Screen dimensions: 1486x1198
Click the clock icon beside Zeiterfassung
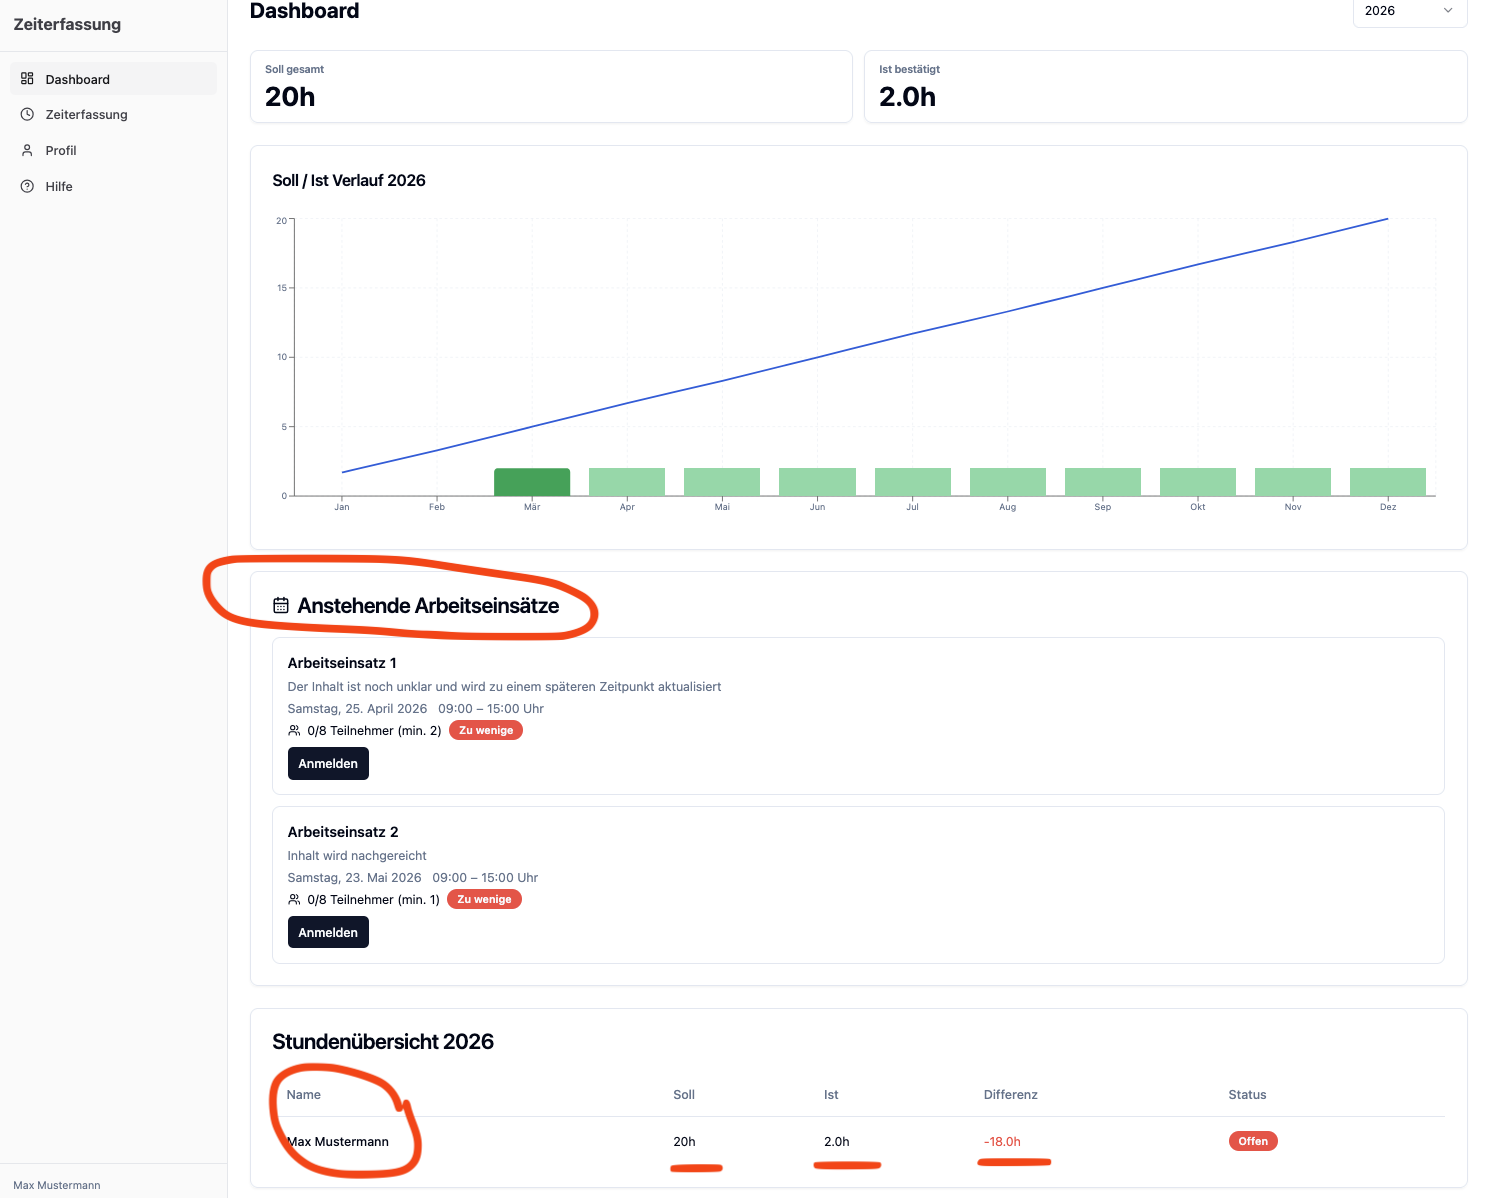[27, 115]
